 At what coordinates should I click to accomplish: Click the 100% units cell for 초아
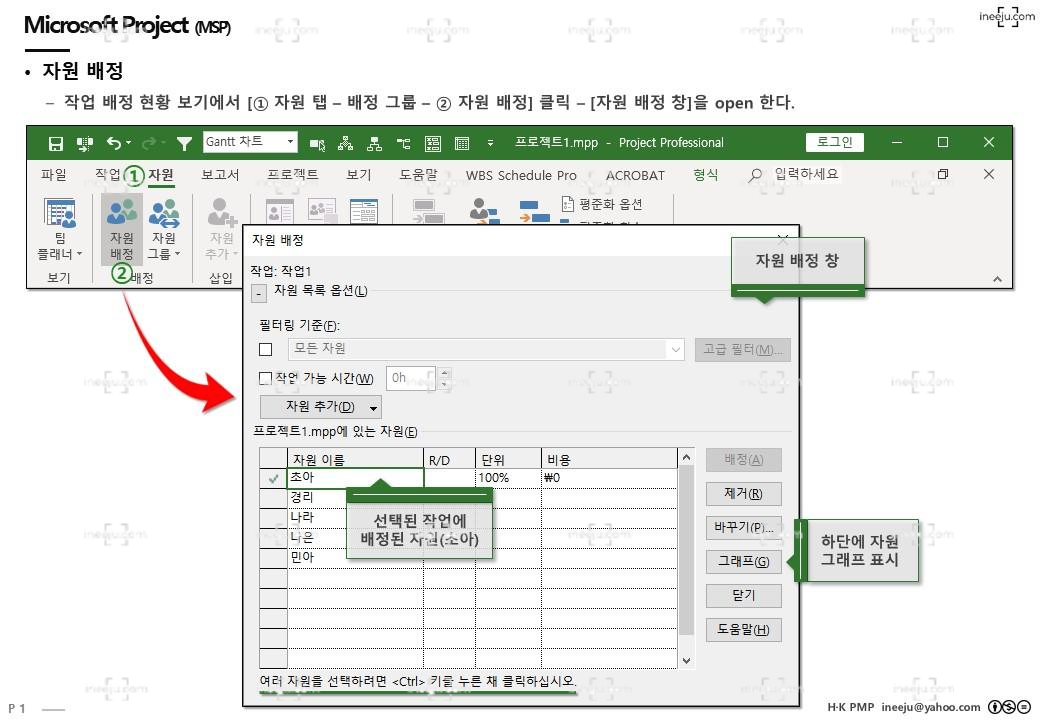(508, 478)
